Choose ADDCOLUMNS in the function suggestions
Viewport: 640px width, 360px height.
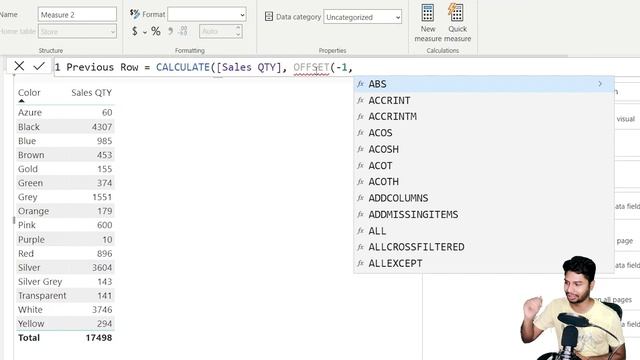click(x=484, y=198)
